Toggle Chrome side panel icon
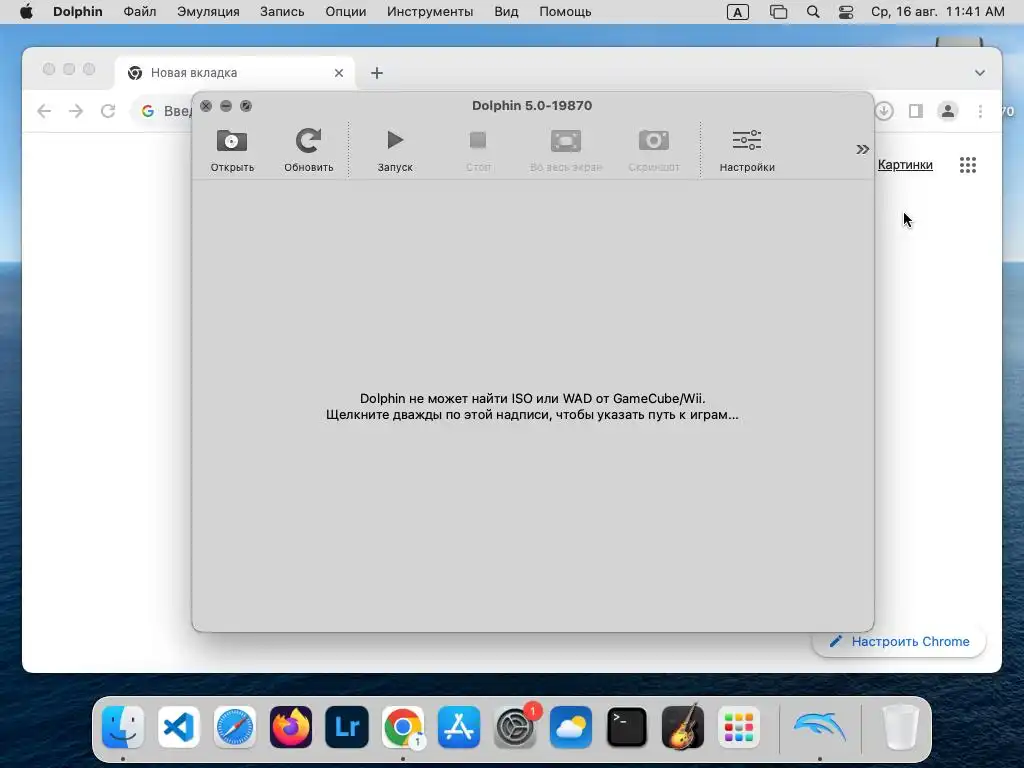This screenshot has height=768, width=1024. click(916, 111)
